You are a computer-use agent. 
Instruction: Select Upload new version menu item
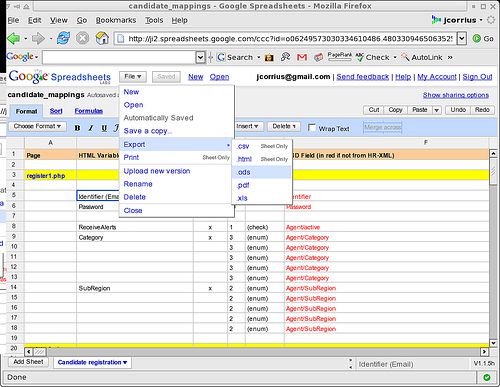coord(157,171)
